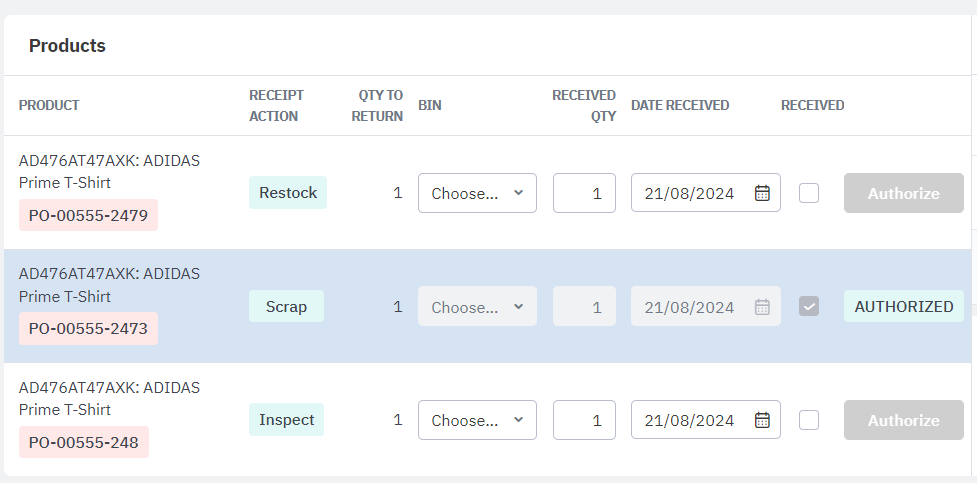Click Authorize button in Inspect row

tap(903, 420)
